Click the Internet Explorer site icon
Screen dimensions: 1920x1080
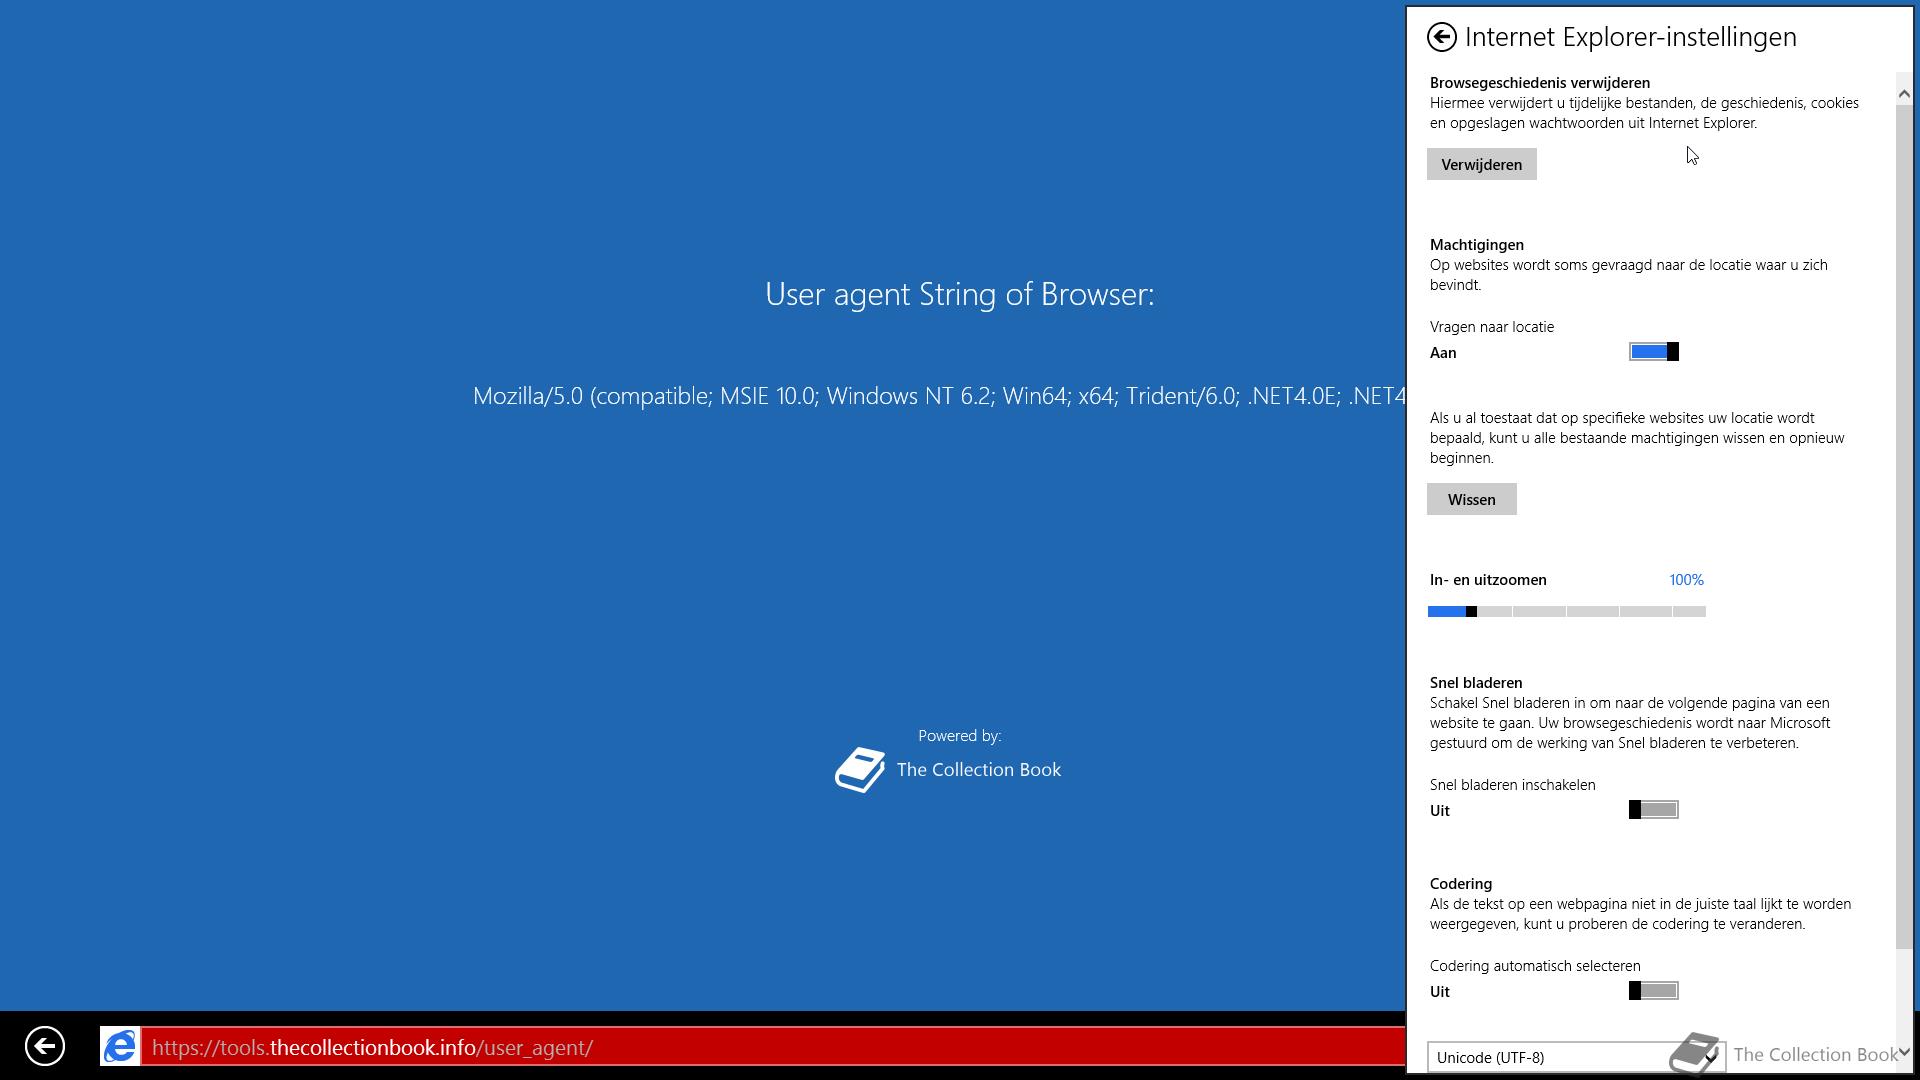tap(120, 1046)
